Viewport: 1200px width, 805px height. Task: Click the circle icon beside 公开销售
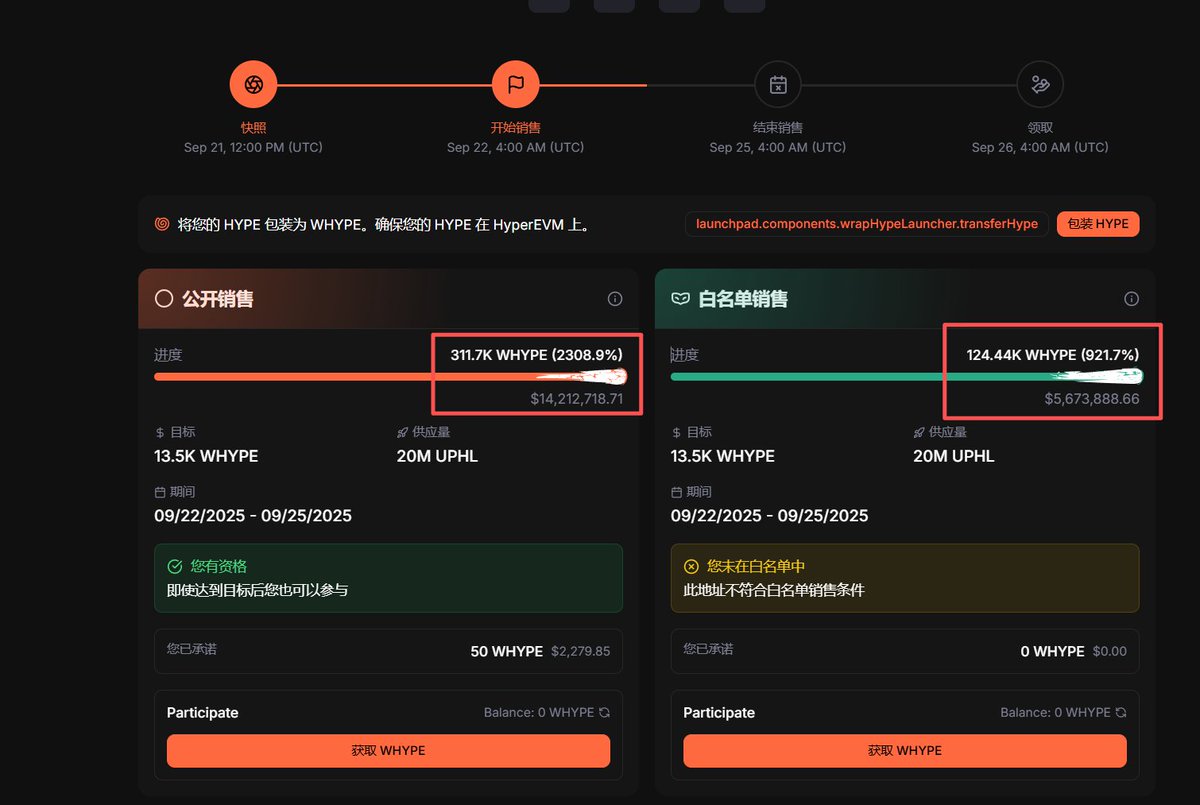pos(164,299)
